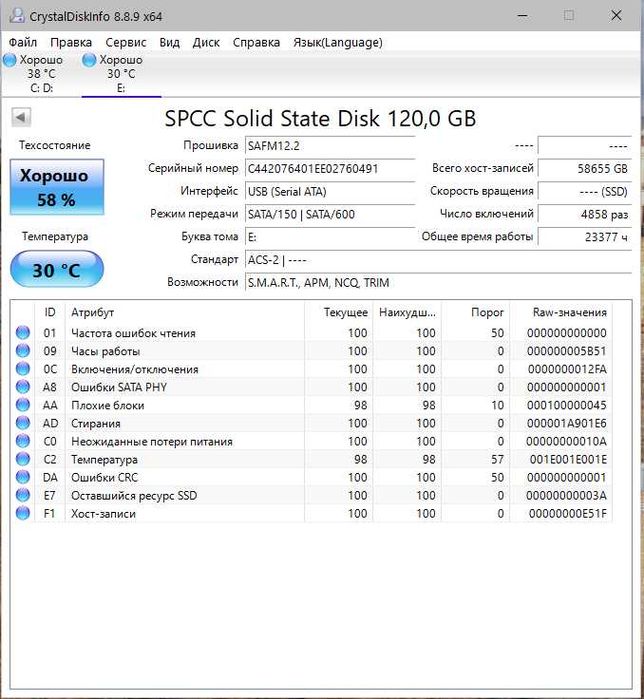
Task: Open the Язык(Language) menu
Action: pyautogui.click(x=338, y=42)
